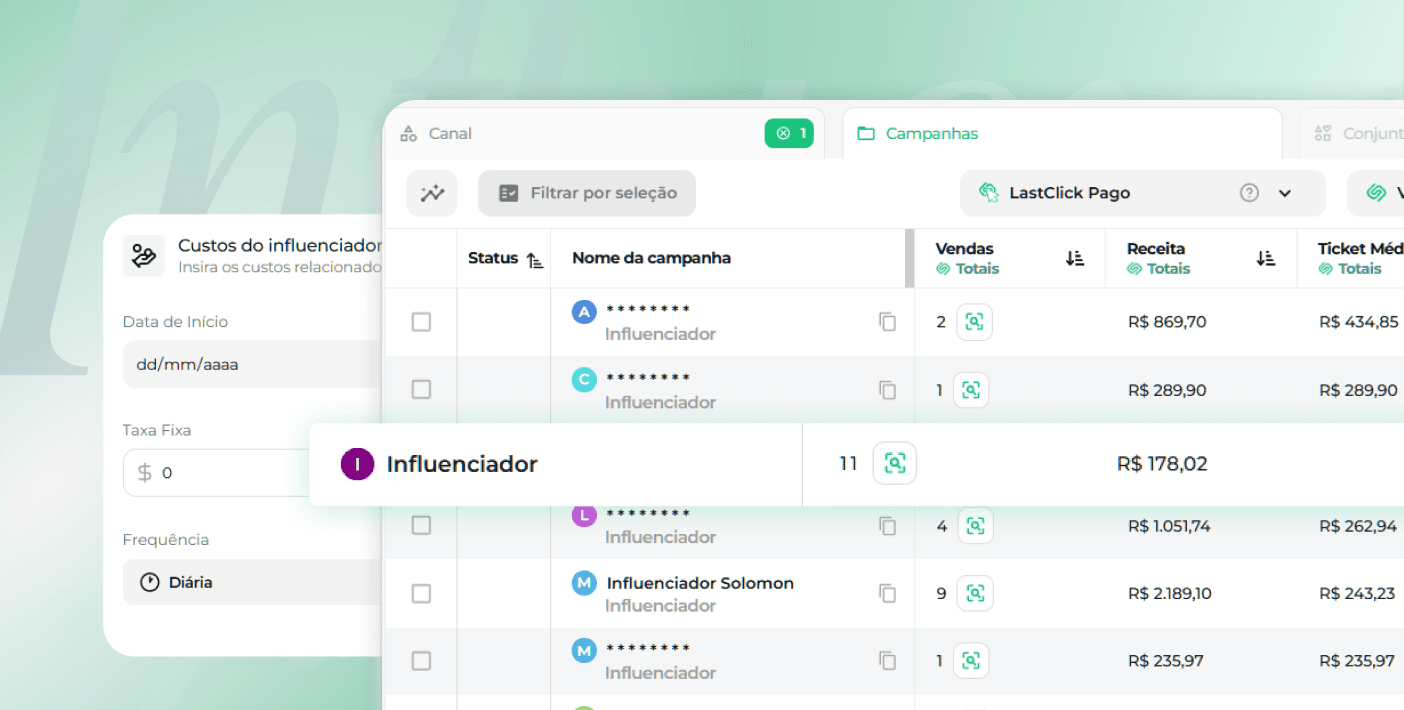
Task: Inspect sales for the R$ 289,90 row
Action: tap(971, 390)
